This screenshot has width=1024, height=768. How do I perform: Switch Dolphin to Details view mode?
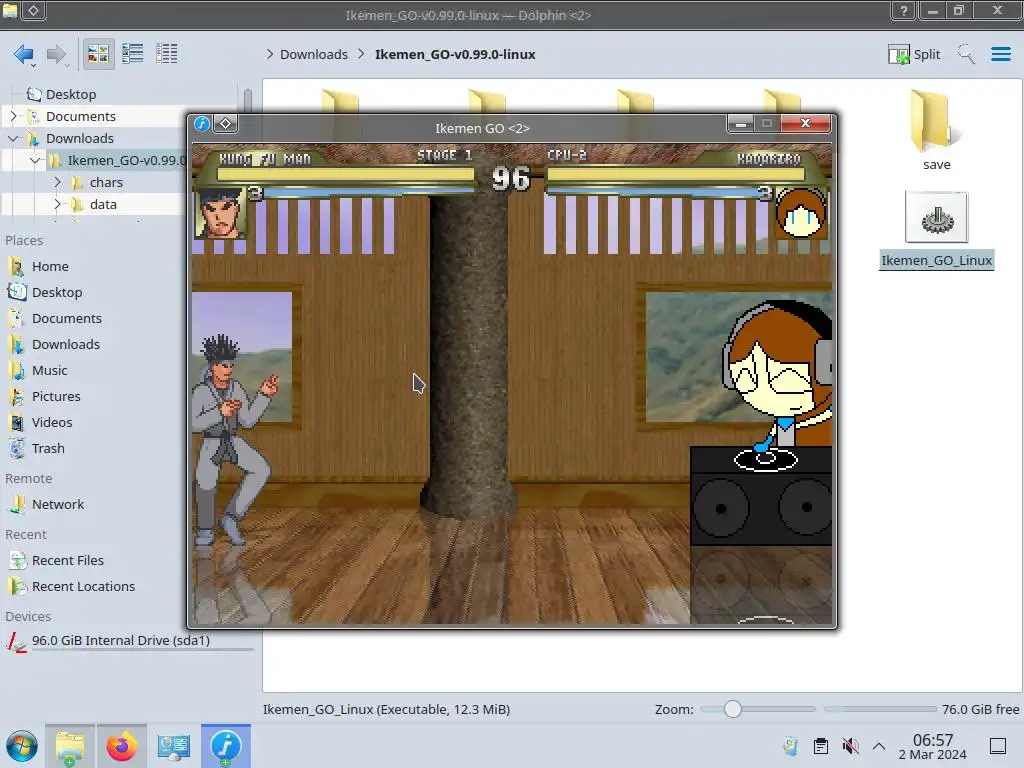coord(167,54)
